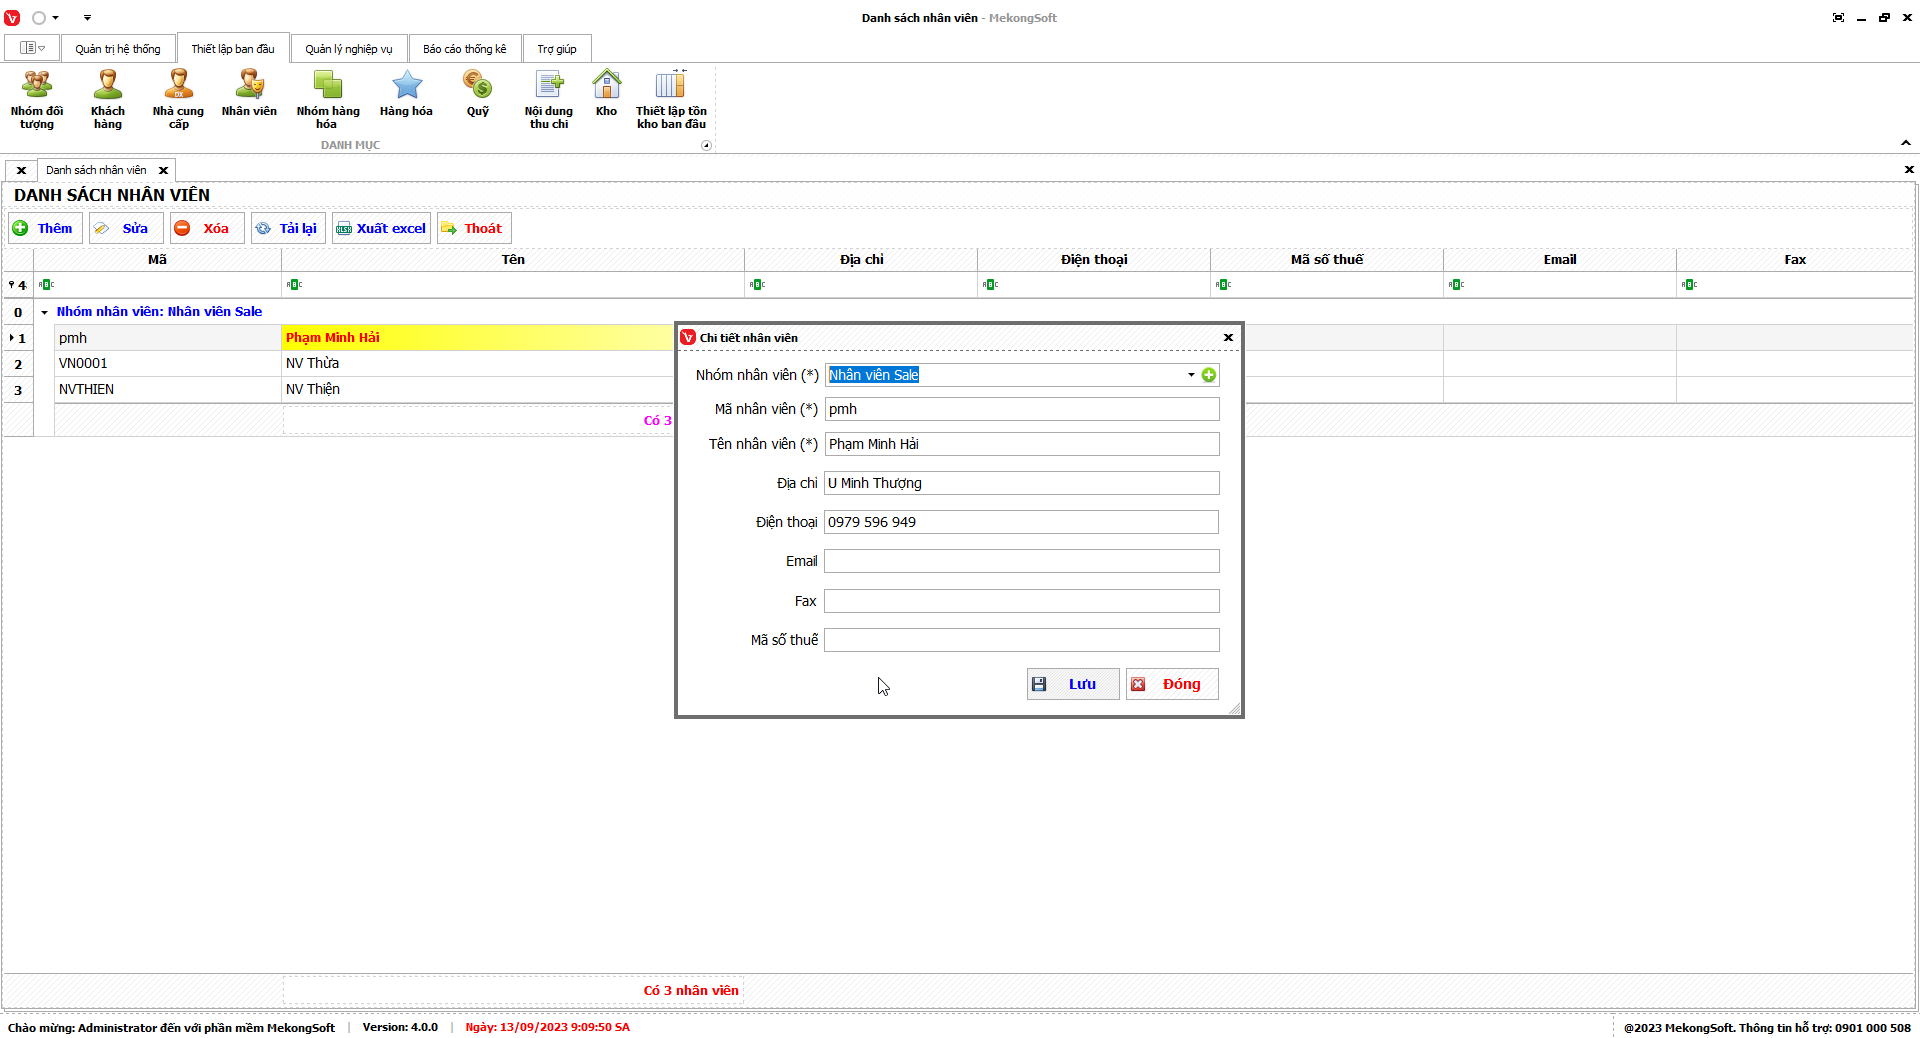Click Tải lại to reload list
Screen dimensions: 1920x1038
288,228
